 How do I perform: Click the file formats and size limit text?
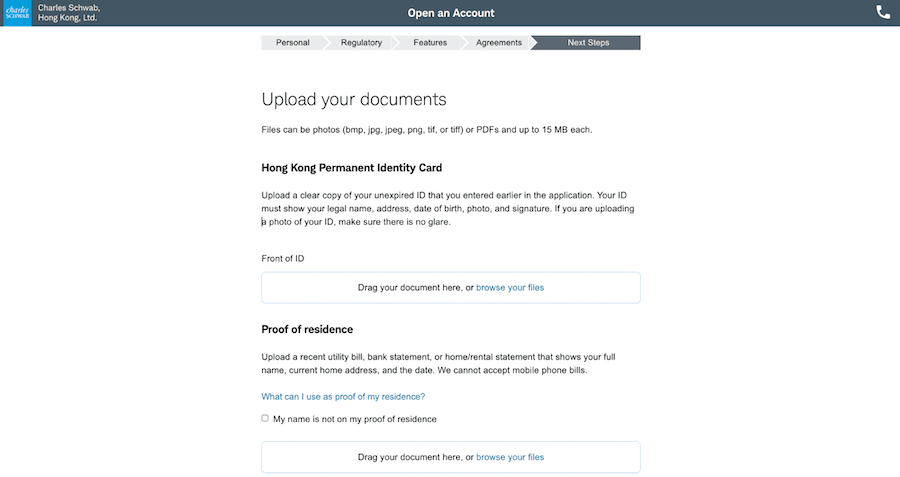427,131
